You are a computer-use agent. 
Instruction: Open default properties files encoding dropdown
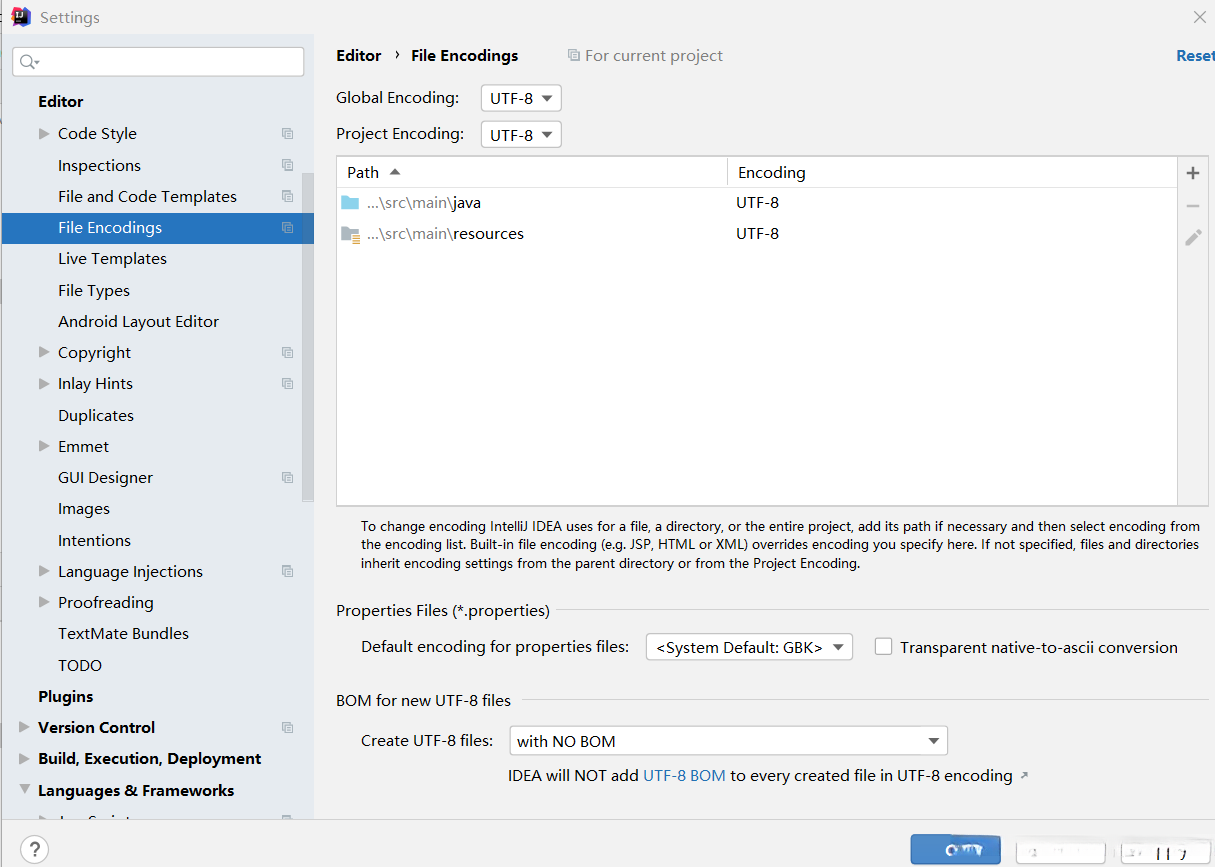pos(749,647)
